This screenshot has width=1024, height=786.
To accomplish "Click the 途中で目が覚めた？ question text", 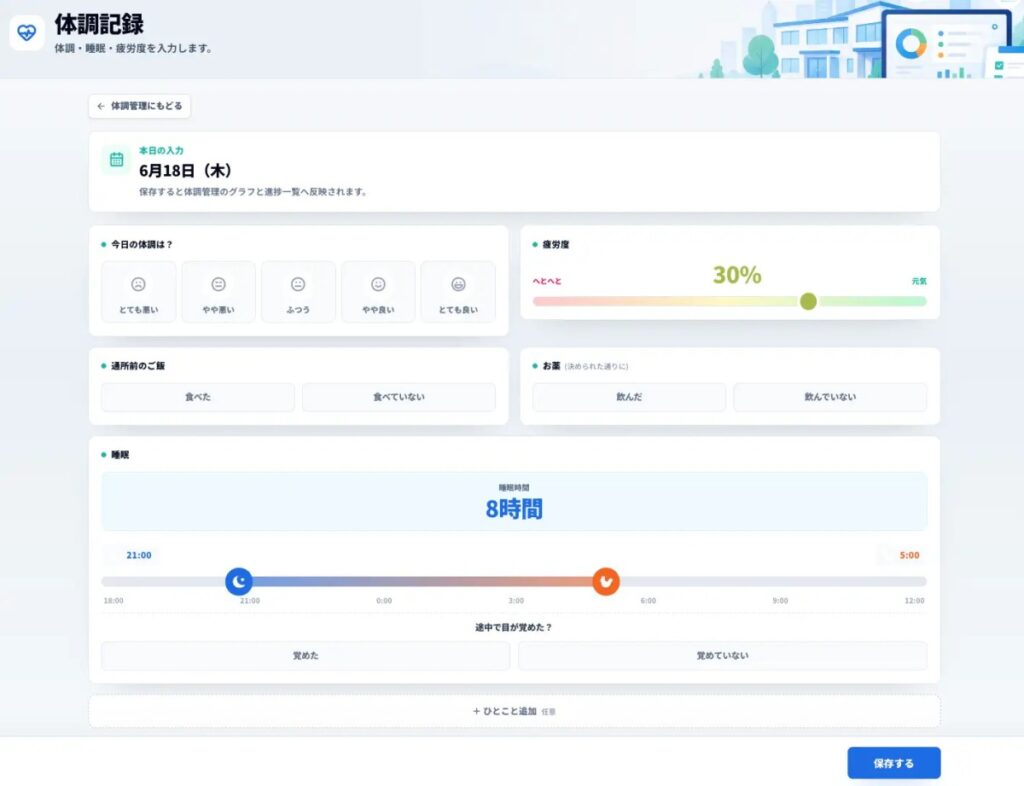I will click(x=514, y=627).
